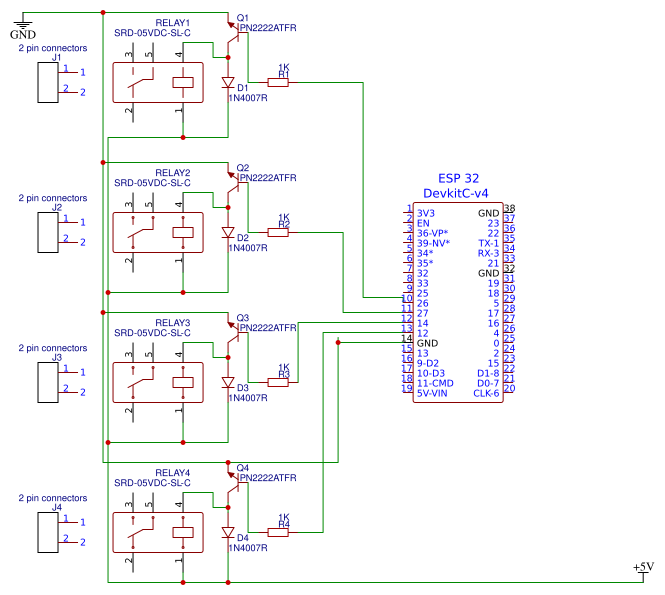Click ESP32 pin number 20
Viewport: 665px width, 595px height.
pyautogui.click(x=509, y=388)
